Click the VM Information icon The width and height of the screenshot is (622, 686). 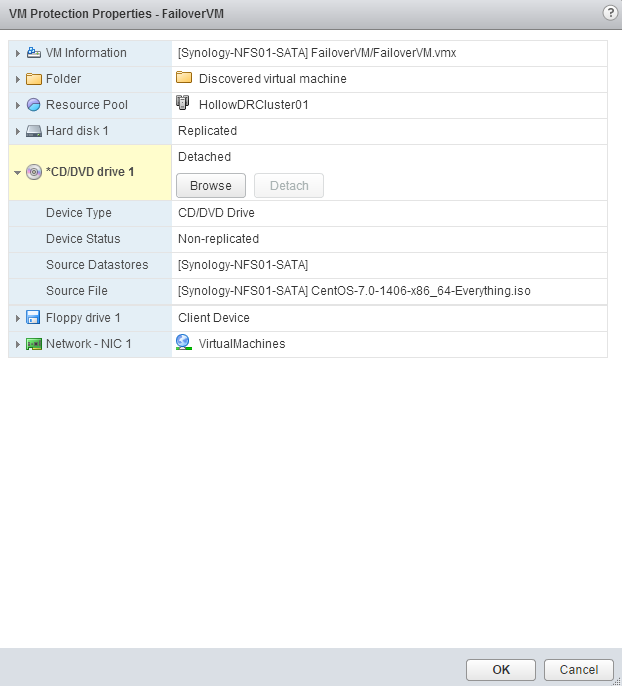(x=34, y=53)
